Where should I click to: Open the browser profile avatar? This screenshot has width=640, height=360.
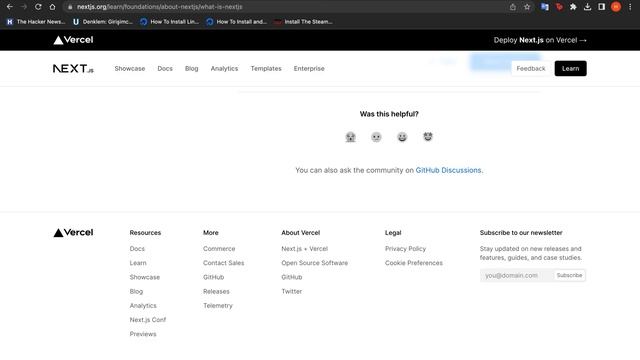coord(616,7)
